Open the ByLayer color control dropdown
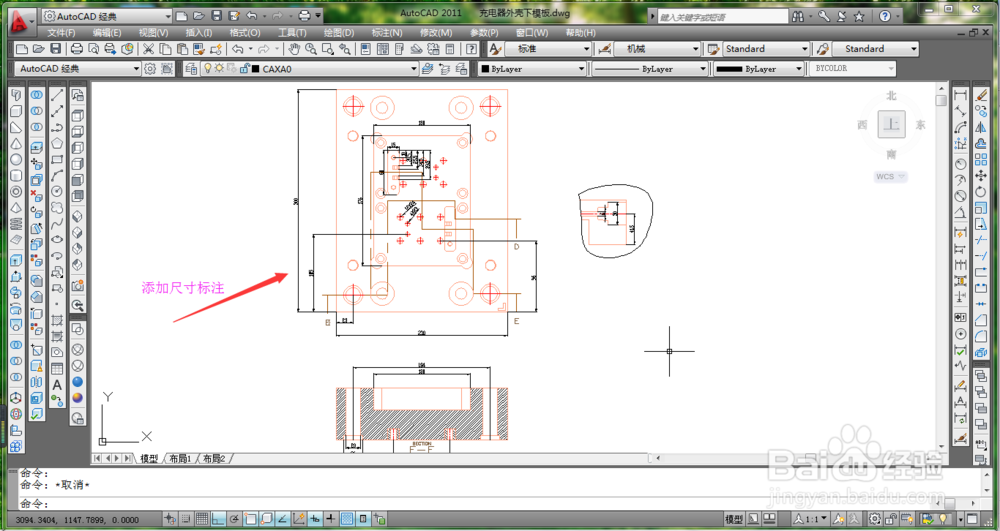The image size is (1000, 531). [x=533, y=69]
